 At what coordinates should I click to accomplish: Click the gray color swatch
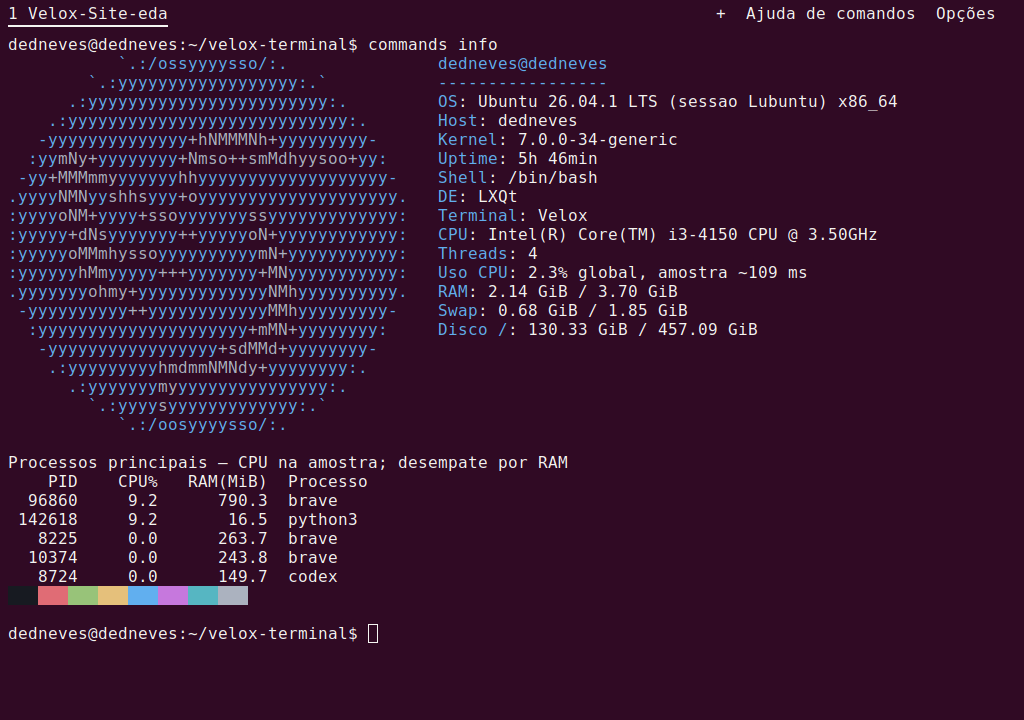(233, 595)
